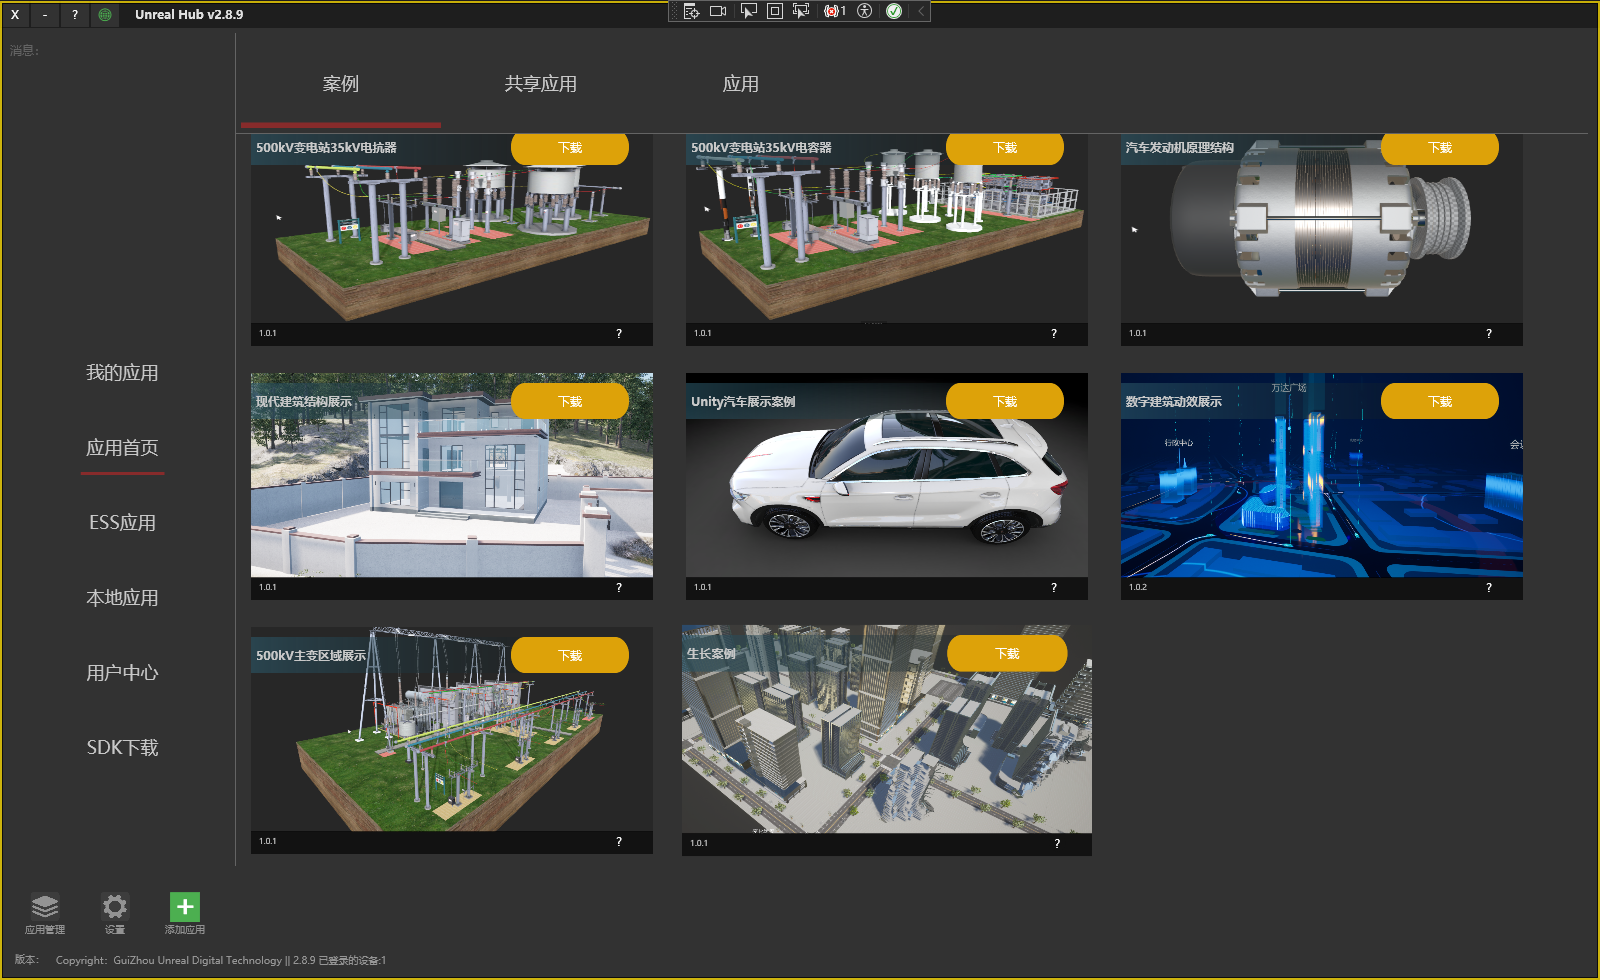The height and width of the screenshot is (980, 1600).
Task: Click the accessibility person icon in toolbar
Action: pyautogui.click(x=864, y=11)
